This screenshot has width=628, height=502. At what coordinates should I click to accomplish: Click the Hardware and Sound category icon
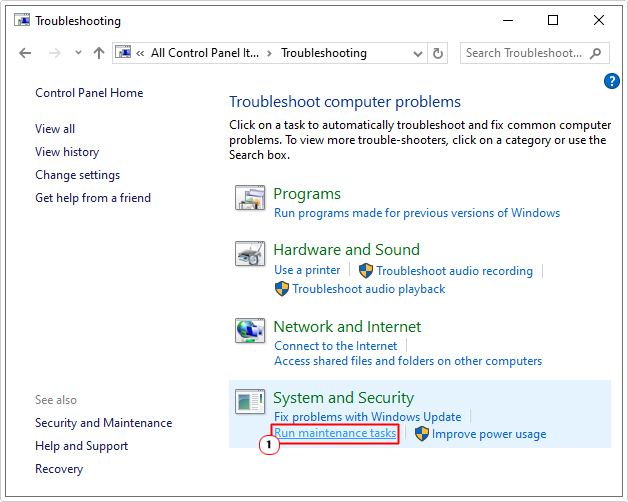(250, 254)
